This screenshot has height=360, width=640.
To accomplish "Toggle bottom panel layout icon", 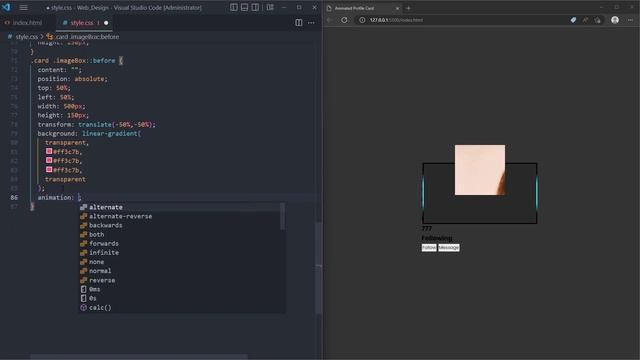I will [244, 7].
